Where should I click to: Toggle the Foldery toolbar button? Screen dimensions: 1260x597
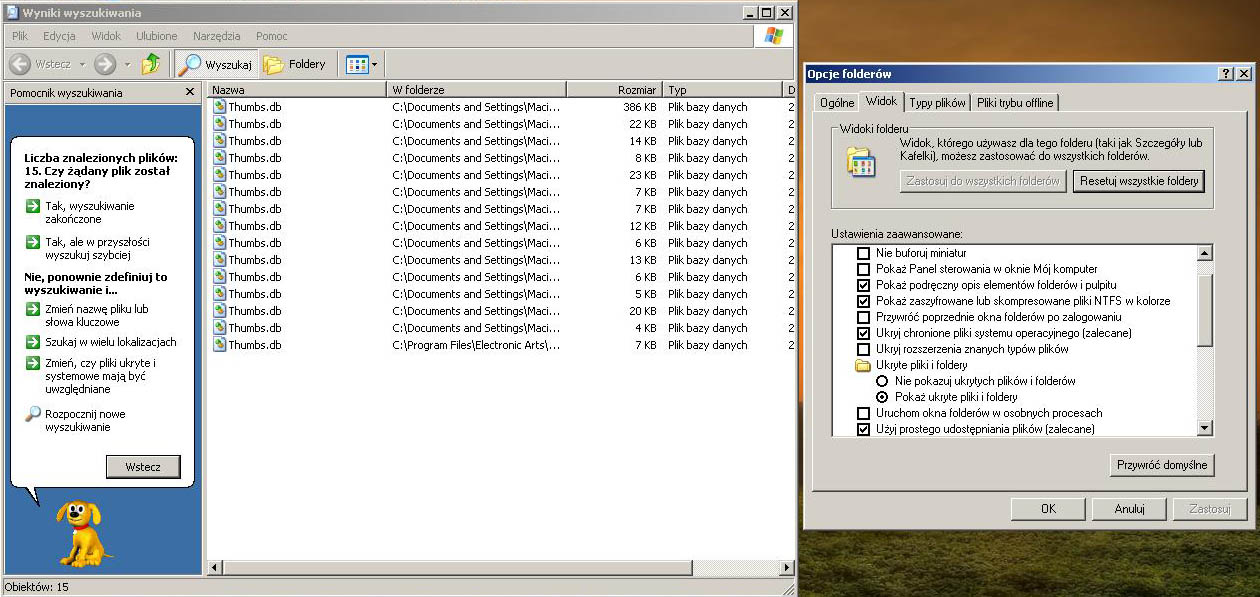click(x=295, y=64)
